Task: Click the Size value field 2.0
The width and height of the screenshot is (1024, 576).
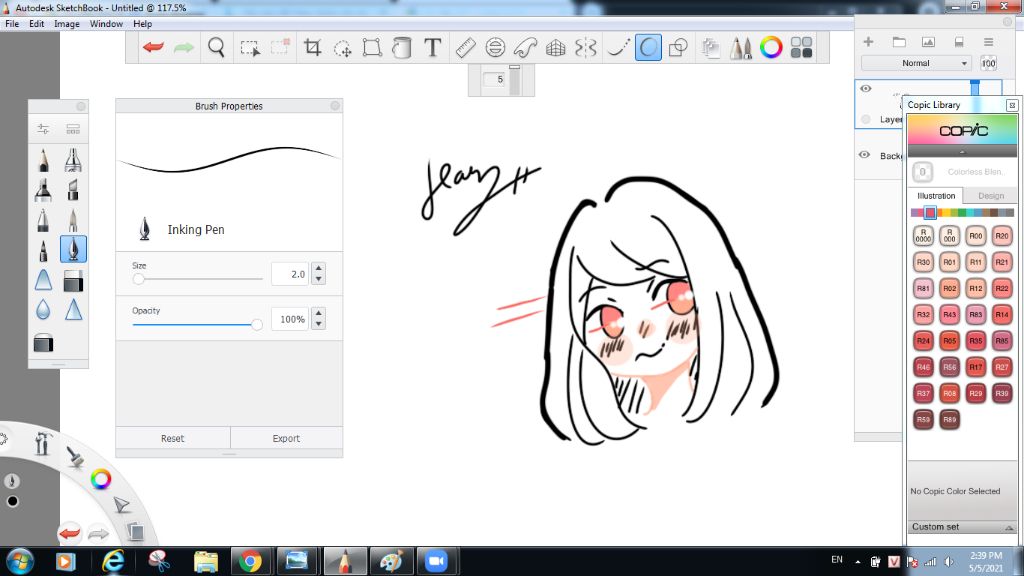Action: coord(289,274)
